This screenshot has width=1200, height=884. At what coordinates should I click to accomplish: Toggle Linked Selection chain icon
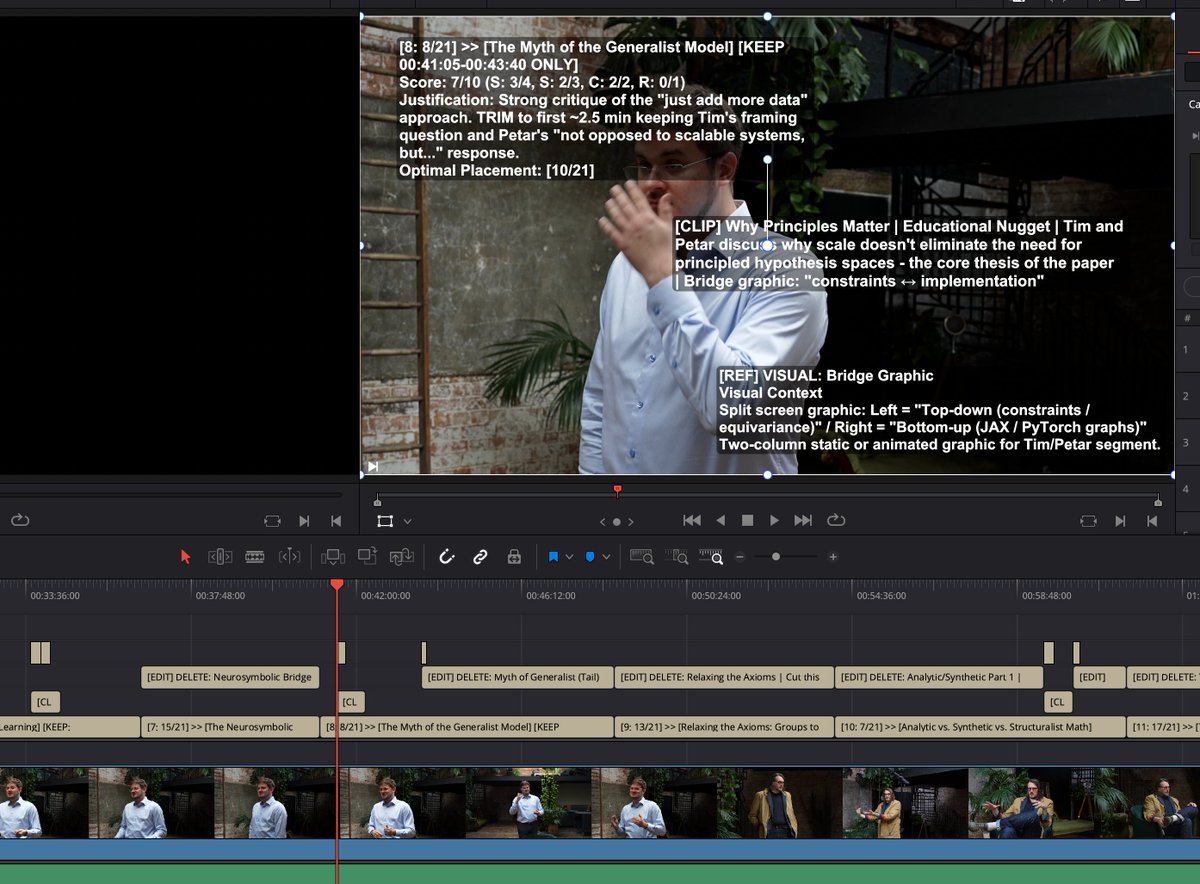[x=480, y=557]
